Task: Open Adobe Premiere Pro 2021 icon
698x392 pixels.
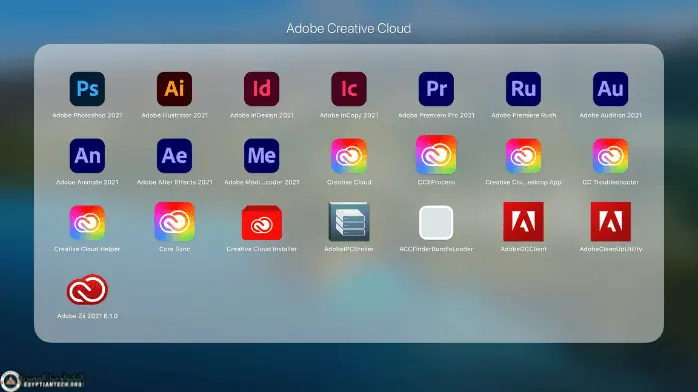Action: coord(436,89)
